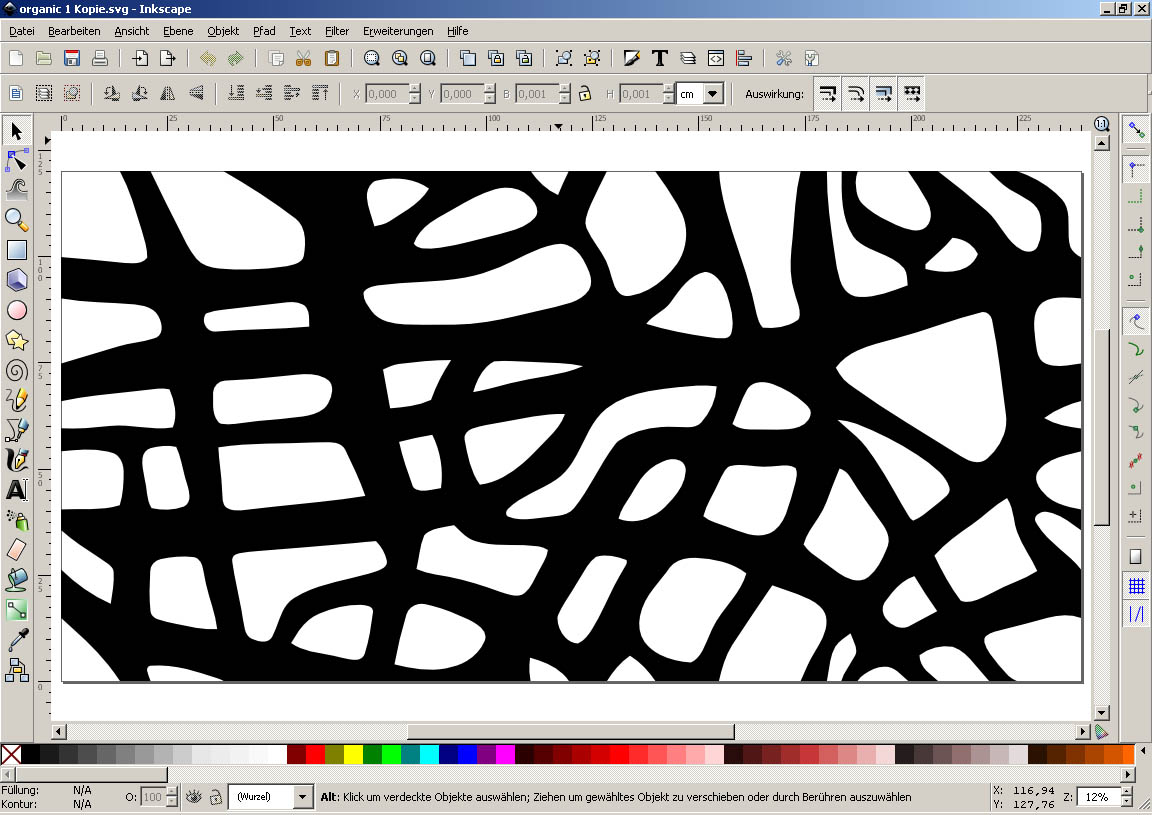
Task: Open the Erweiterungen menu
Action: click(398, 31)
